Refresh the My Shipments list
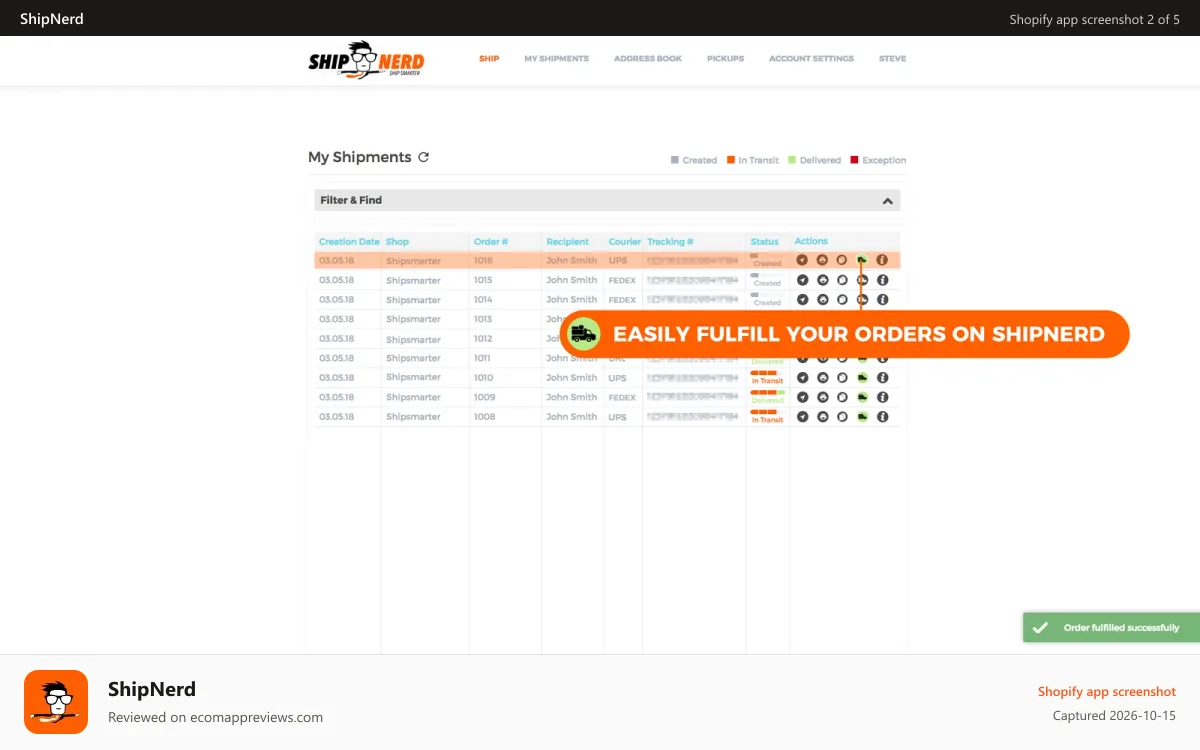The height and width of the screenshot is (750, 1200). [x=424, y=157]
